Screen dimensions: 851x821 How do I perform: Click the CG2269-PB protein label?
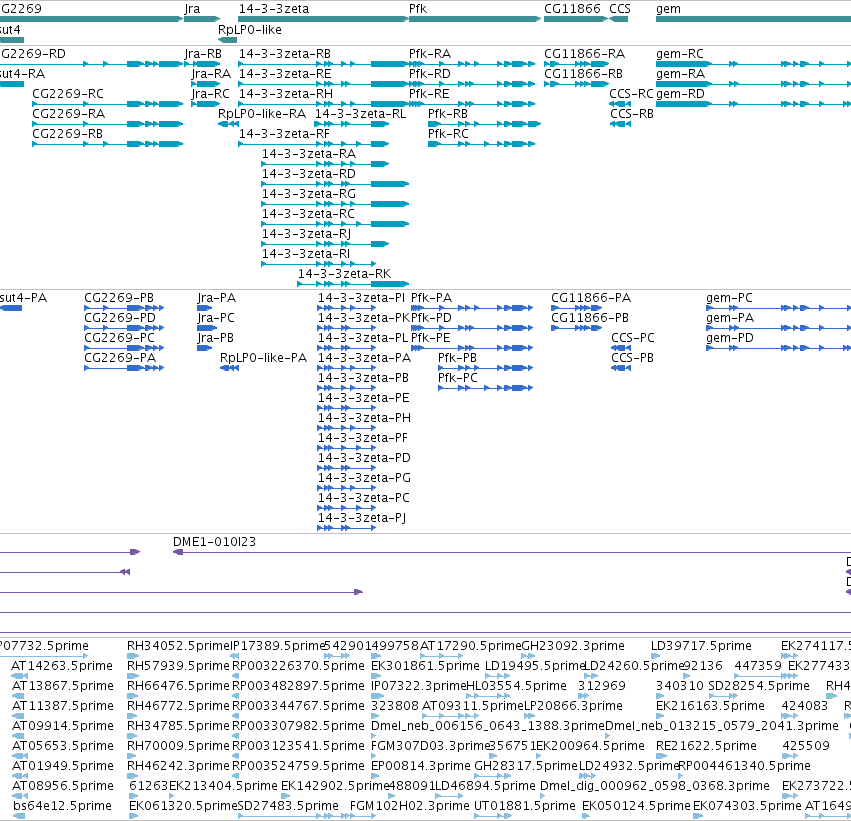119,298
